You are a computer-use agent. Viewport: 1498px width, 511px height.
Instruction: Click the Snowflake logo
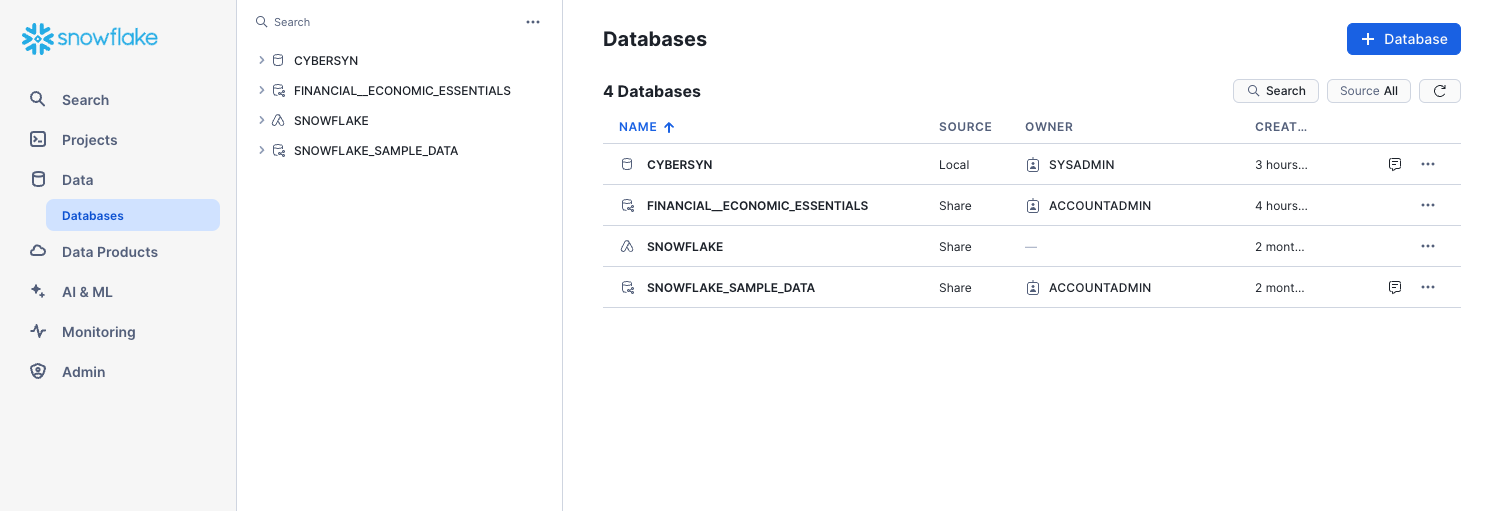90,39
